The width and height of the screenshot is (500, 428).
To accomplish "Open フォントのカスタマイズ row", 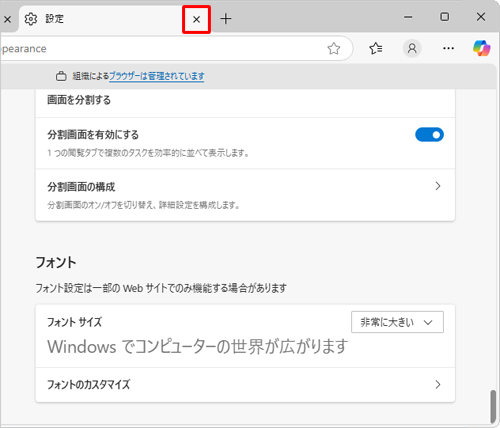I will (245, 385).
